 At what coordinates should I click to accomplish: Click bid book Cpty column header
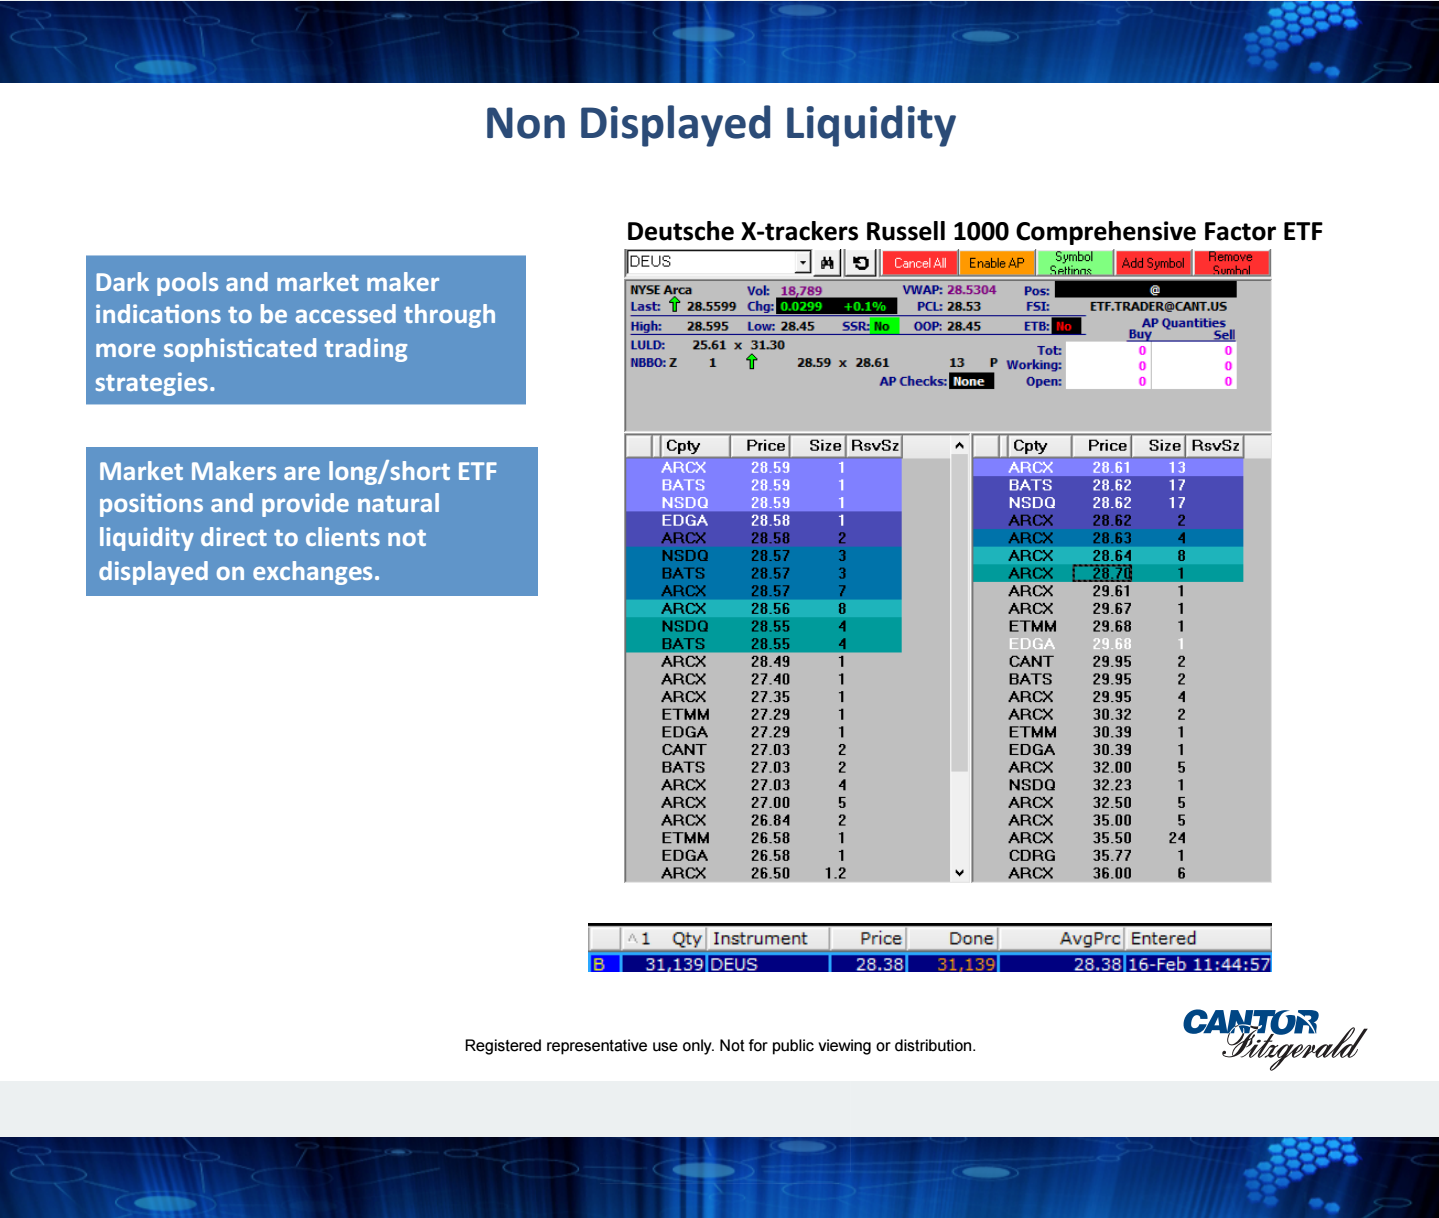[696, 446]
